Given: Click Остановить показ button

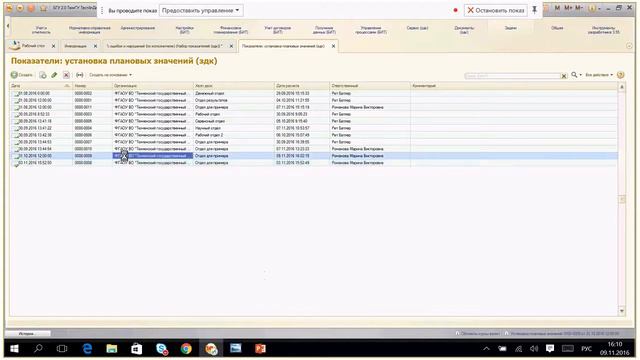Looking at the screenshot, I should (x=496, y=10).
